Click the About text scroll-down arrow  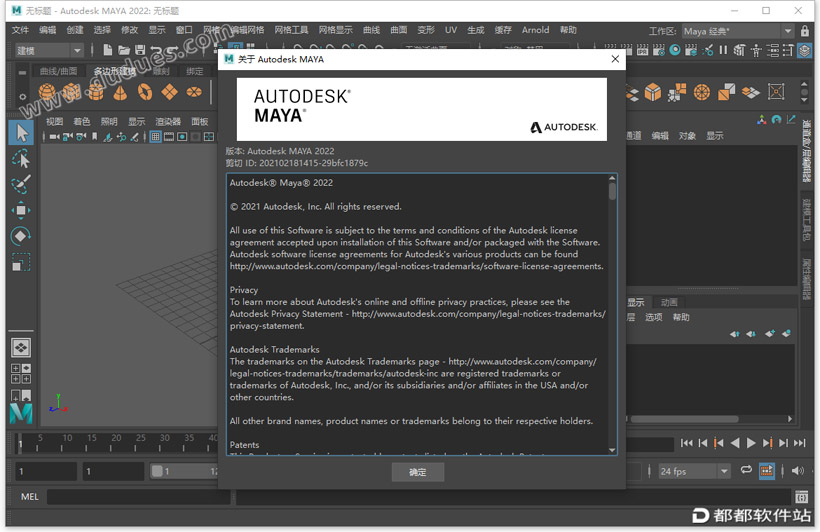tap(612, 450)
